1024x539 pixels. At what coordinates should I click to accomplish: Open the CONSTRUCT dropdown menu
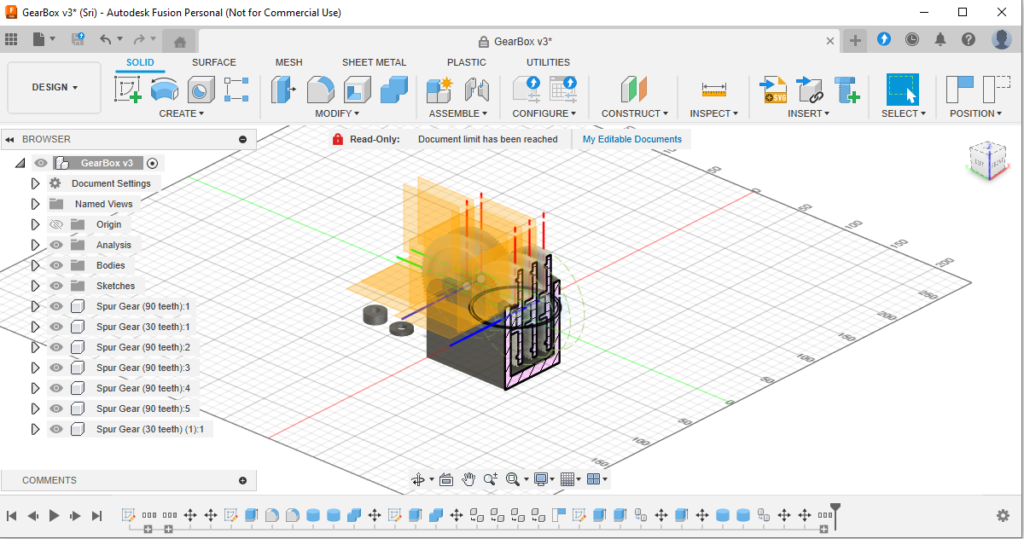click(634, 114)
